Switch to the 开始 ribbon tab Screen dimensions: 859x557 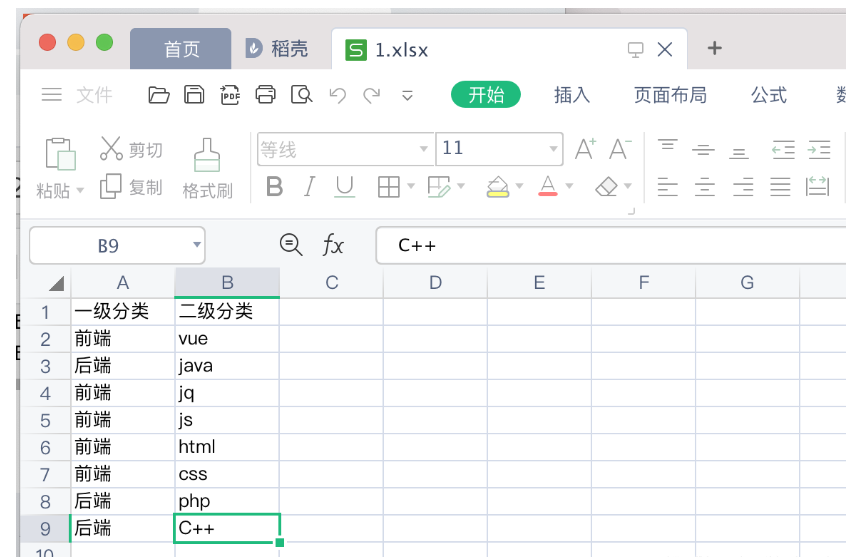[485, 95]
